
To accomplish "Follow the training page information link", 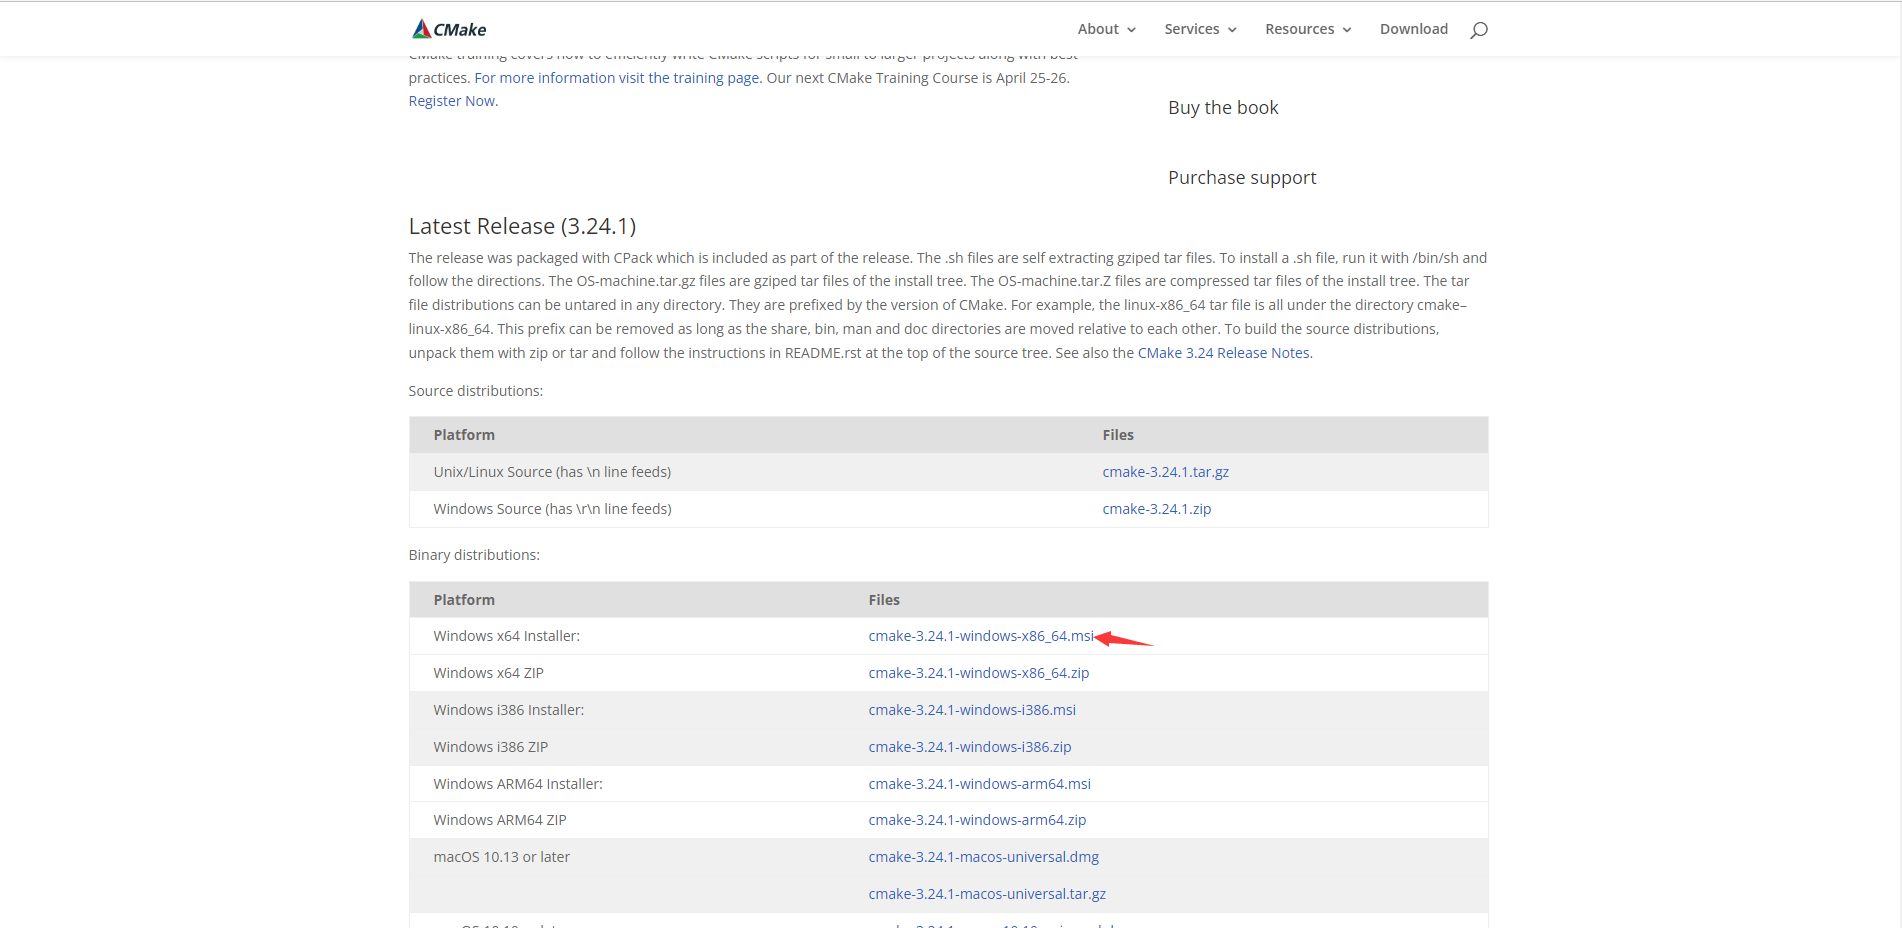I will point(617,78).
